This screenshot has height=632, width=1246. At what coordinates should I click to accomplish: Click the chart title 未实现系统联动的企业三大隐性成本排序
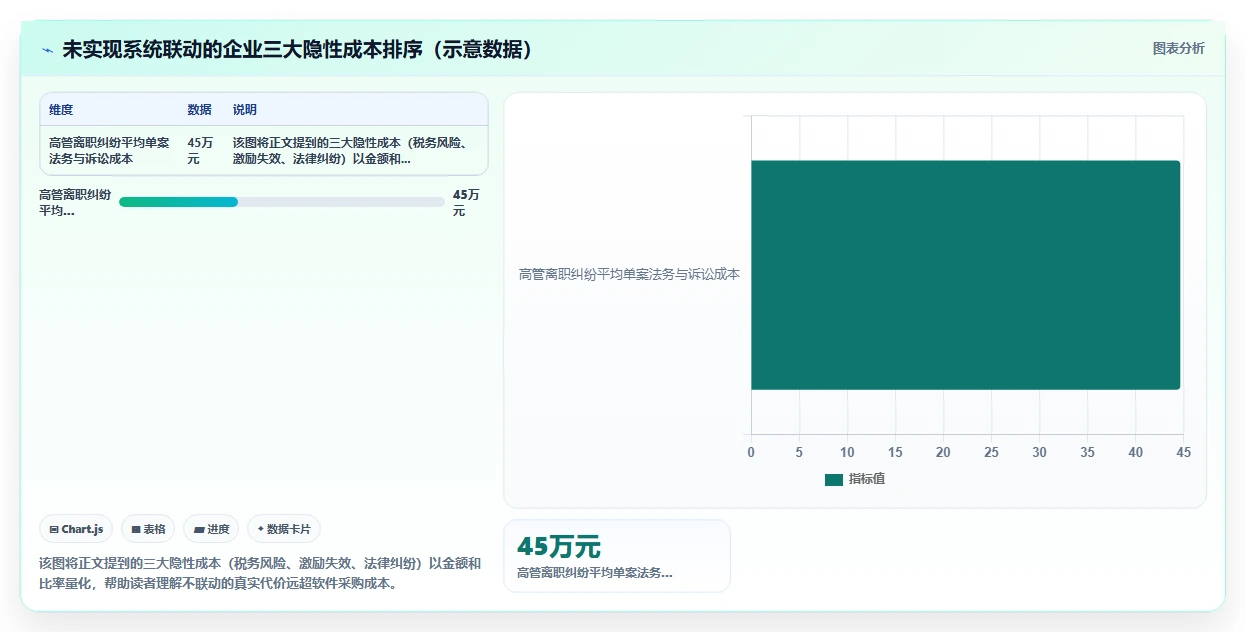click(297, 49)
